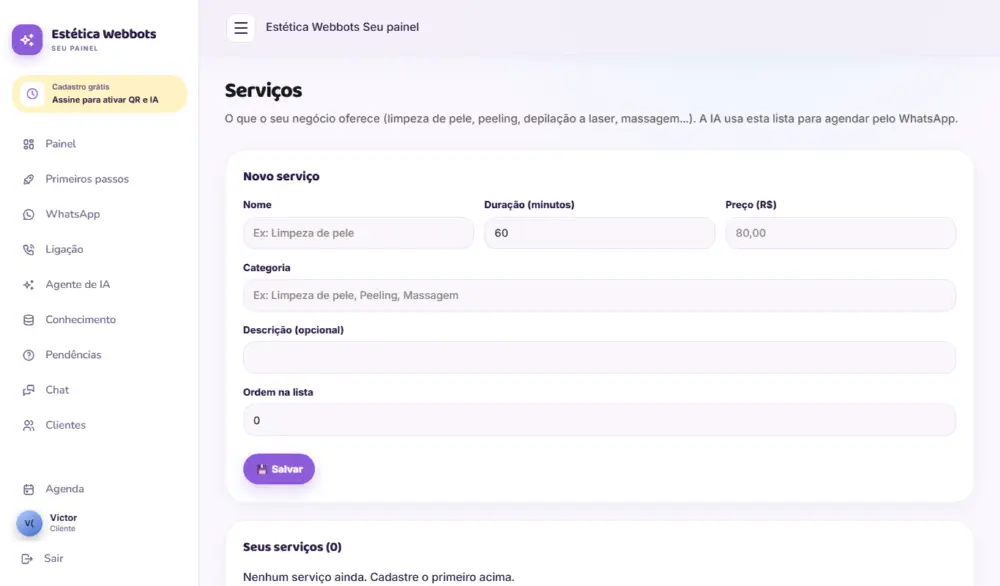Image resolution: width=1000 pixels, height=586 pixels.
Task: Click the Estética Webbots sparkle logo icon
Action: [x=27, y=40]
